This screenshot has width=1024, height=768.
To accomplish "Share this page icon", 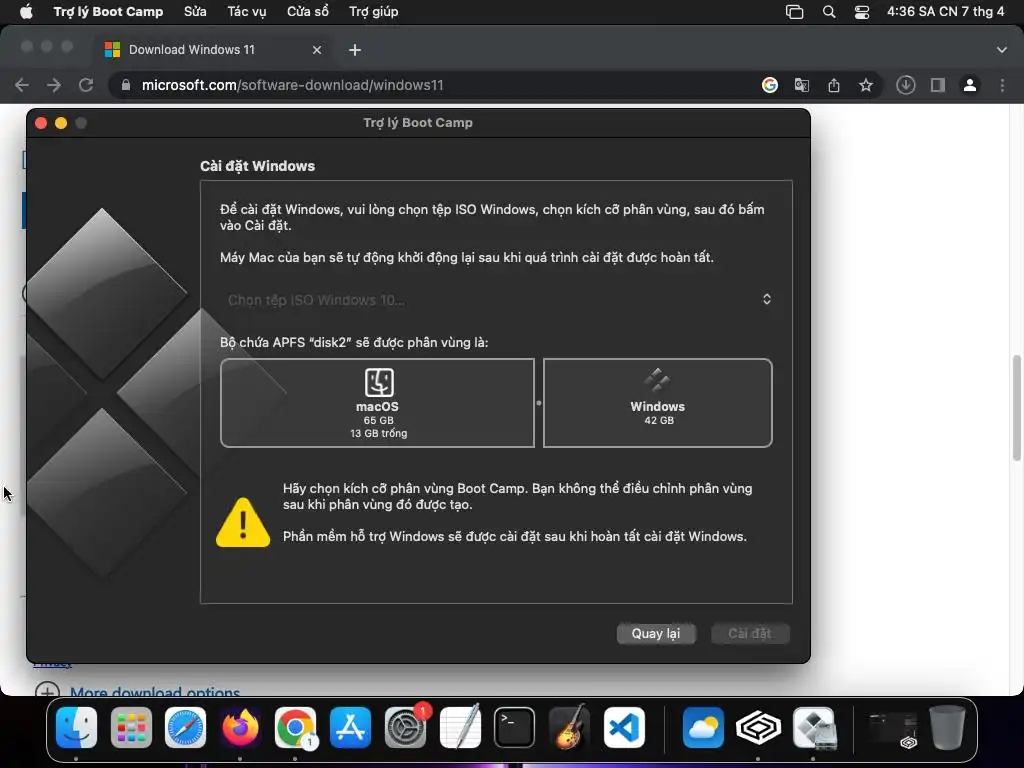I will point(834,85).
